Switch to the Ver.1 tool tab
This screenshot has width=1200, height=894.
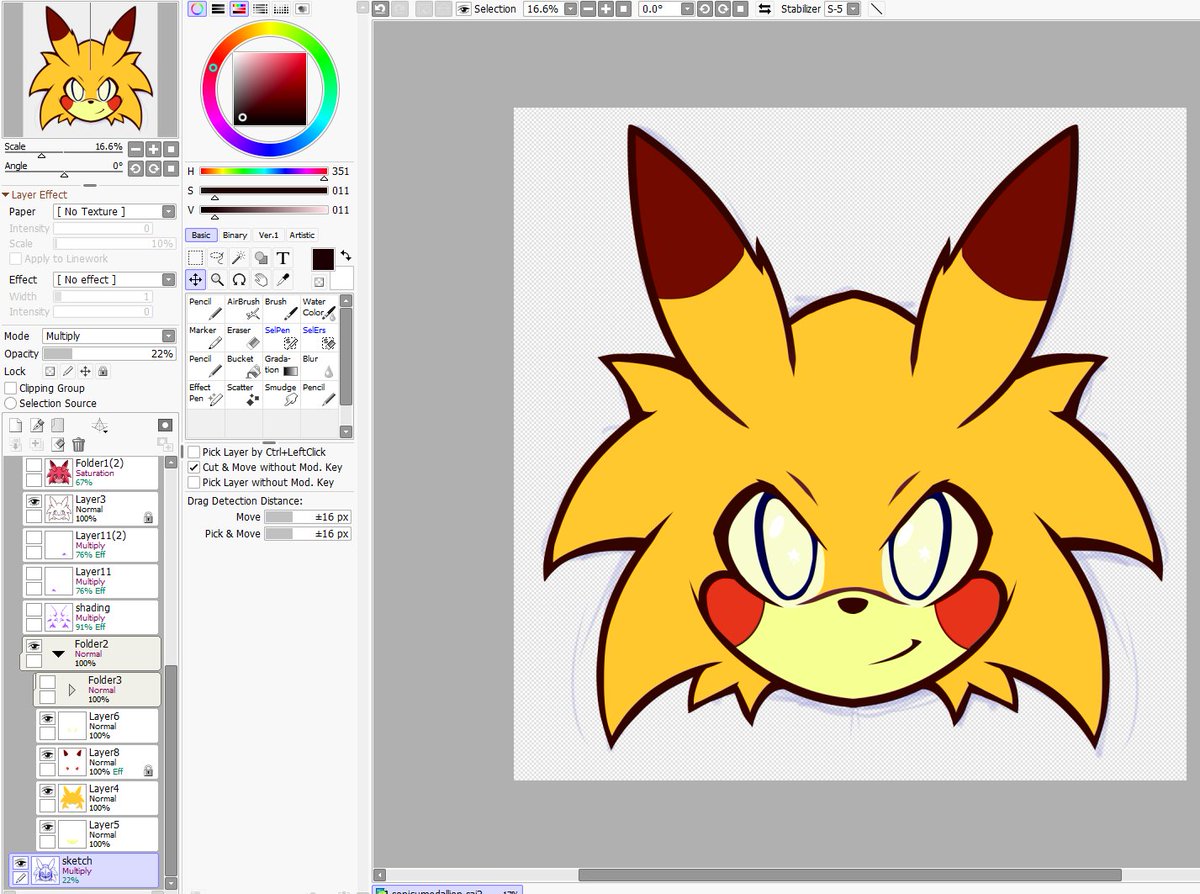click(269, 235)
